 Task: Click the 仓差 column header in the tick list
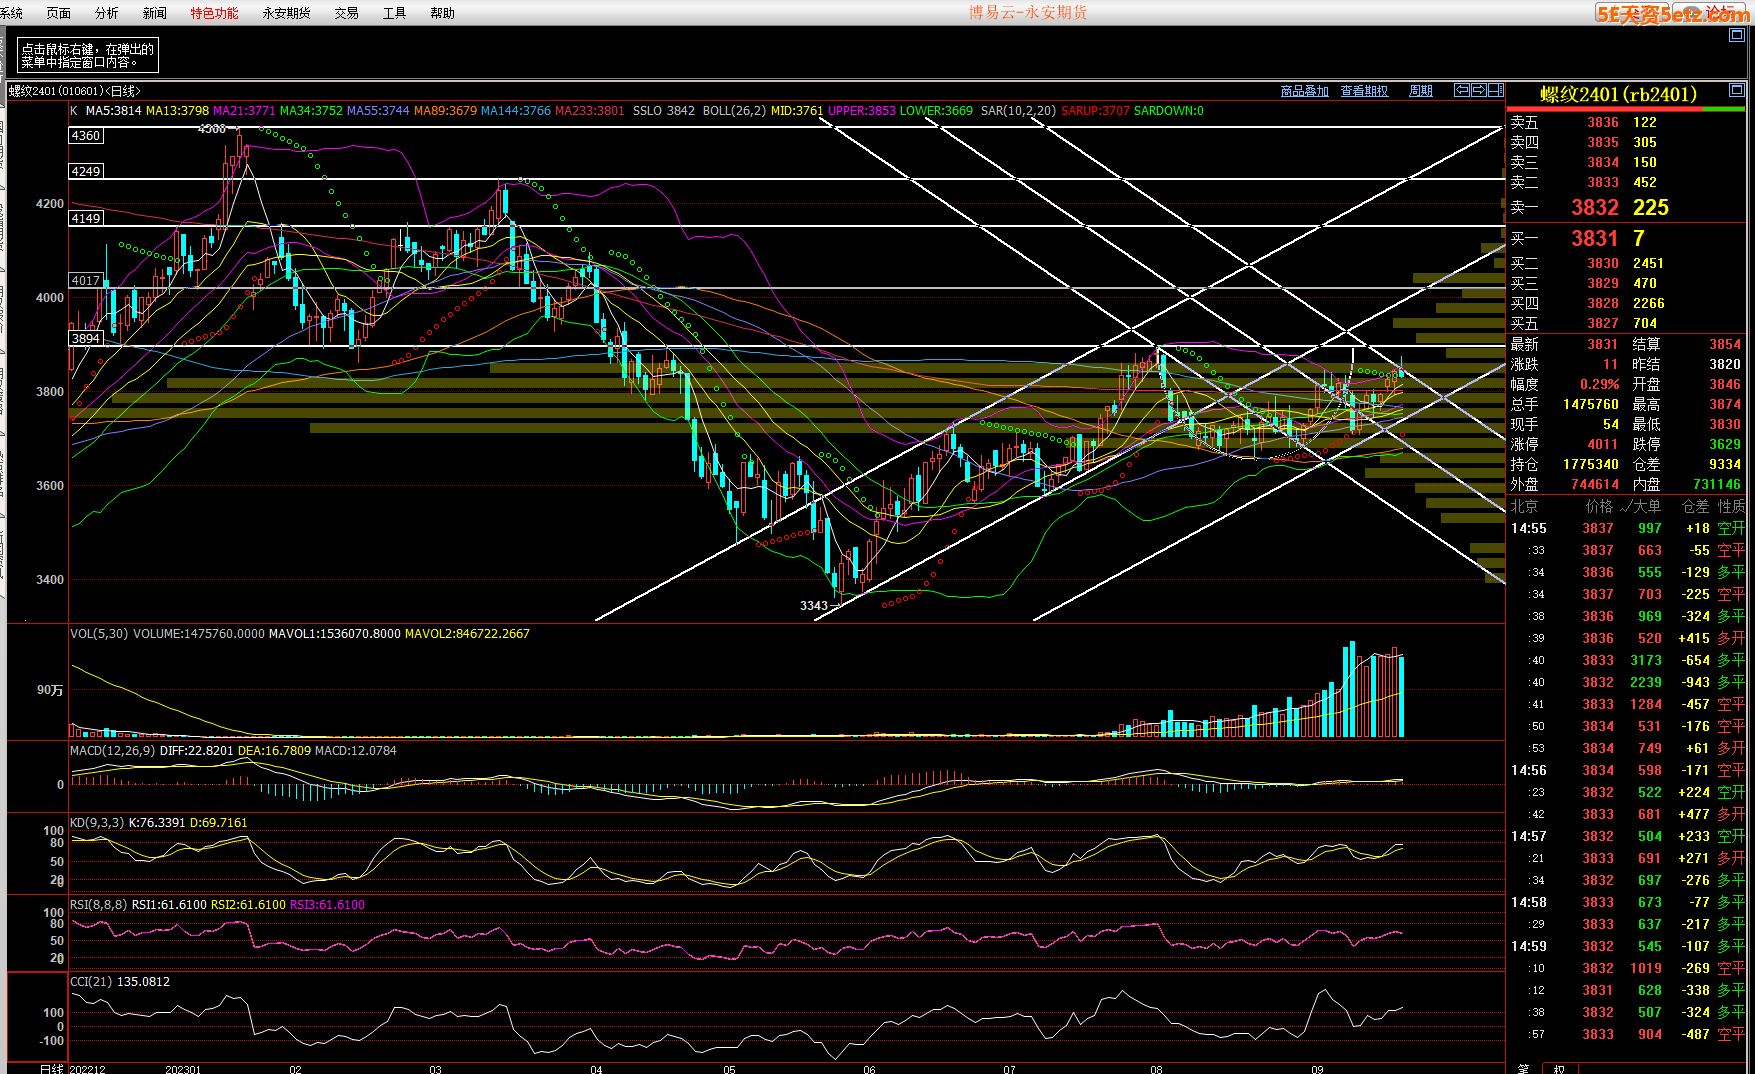pyautogui.click(x=1695, y=507)
